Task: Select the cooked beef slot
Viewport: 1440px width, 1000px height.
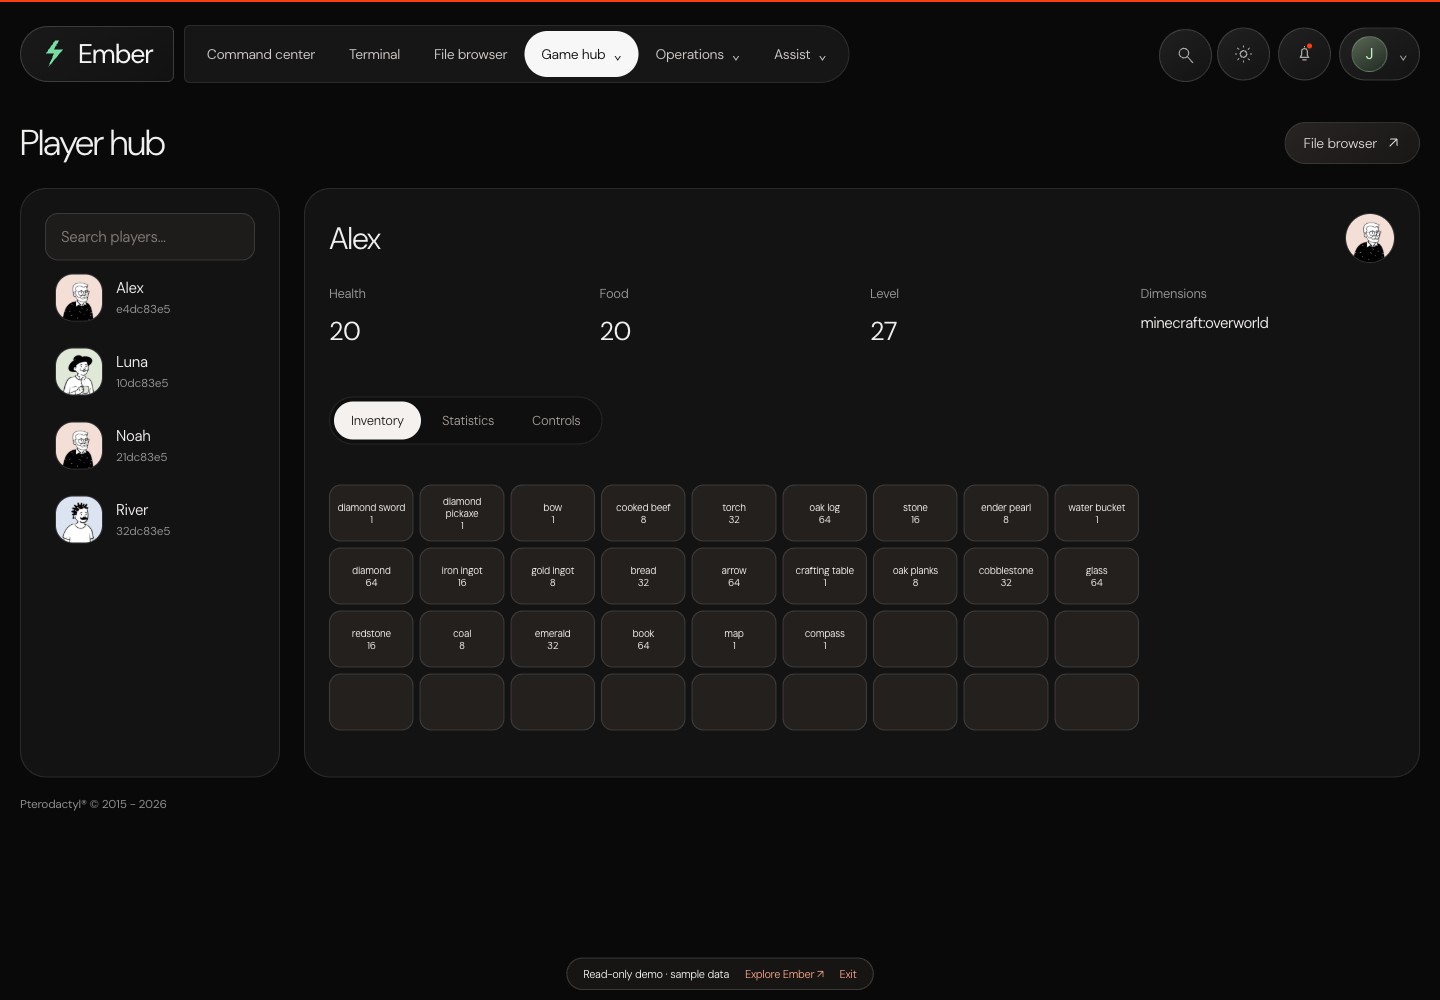Action: tap(643, 513)
